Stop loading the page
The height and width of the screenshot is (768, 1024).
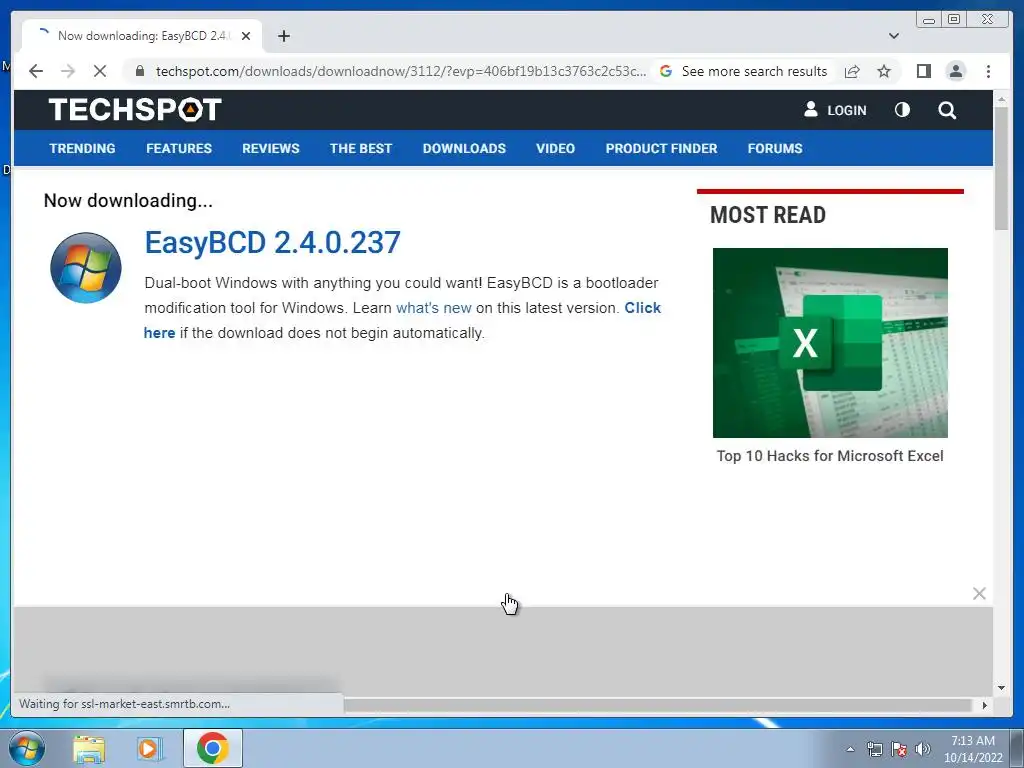(100, 71)
